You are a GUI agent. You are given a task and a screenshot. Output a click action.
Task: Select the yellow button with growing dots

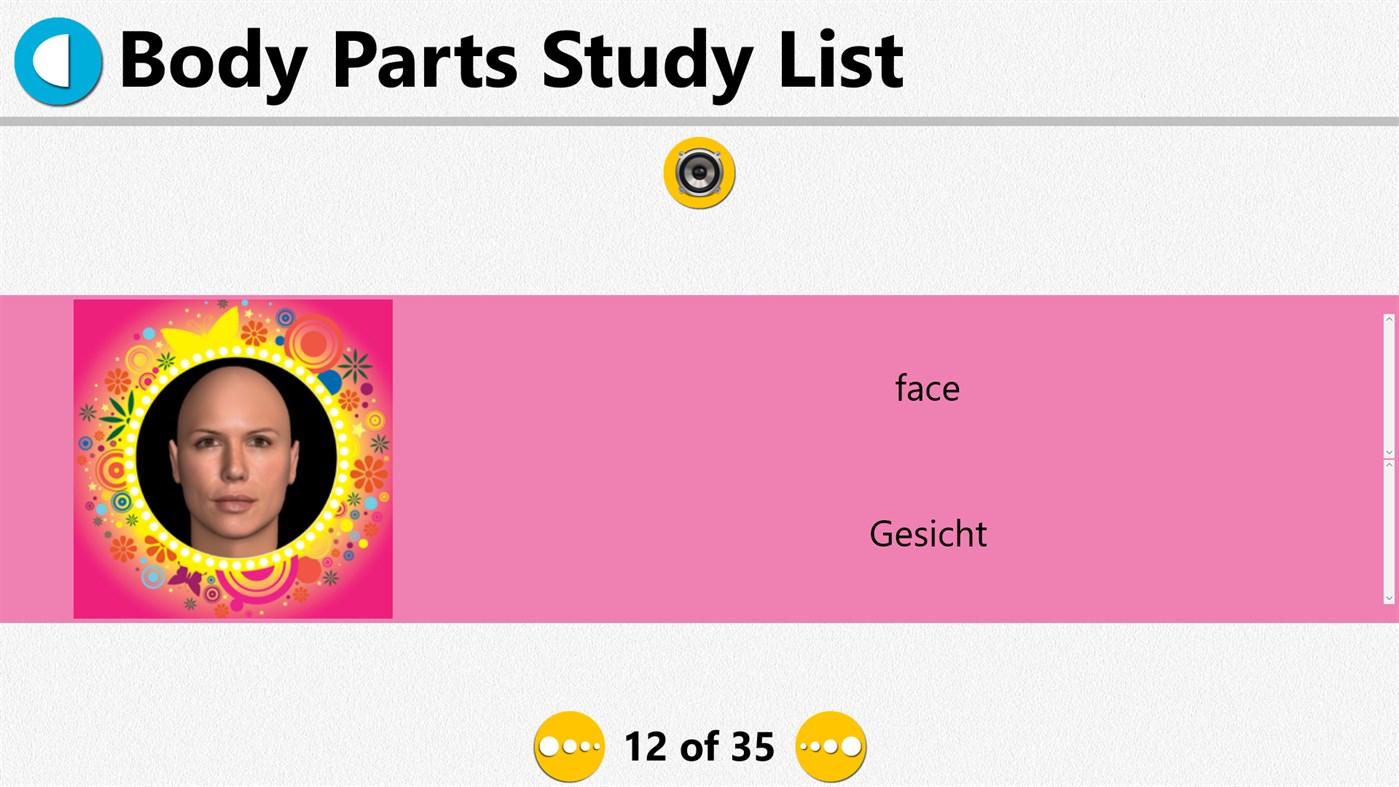[830, 745]
